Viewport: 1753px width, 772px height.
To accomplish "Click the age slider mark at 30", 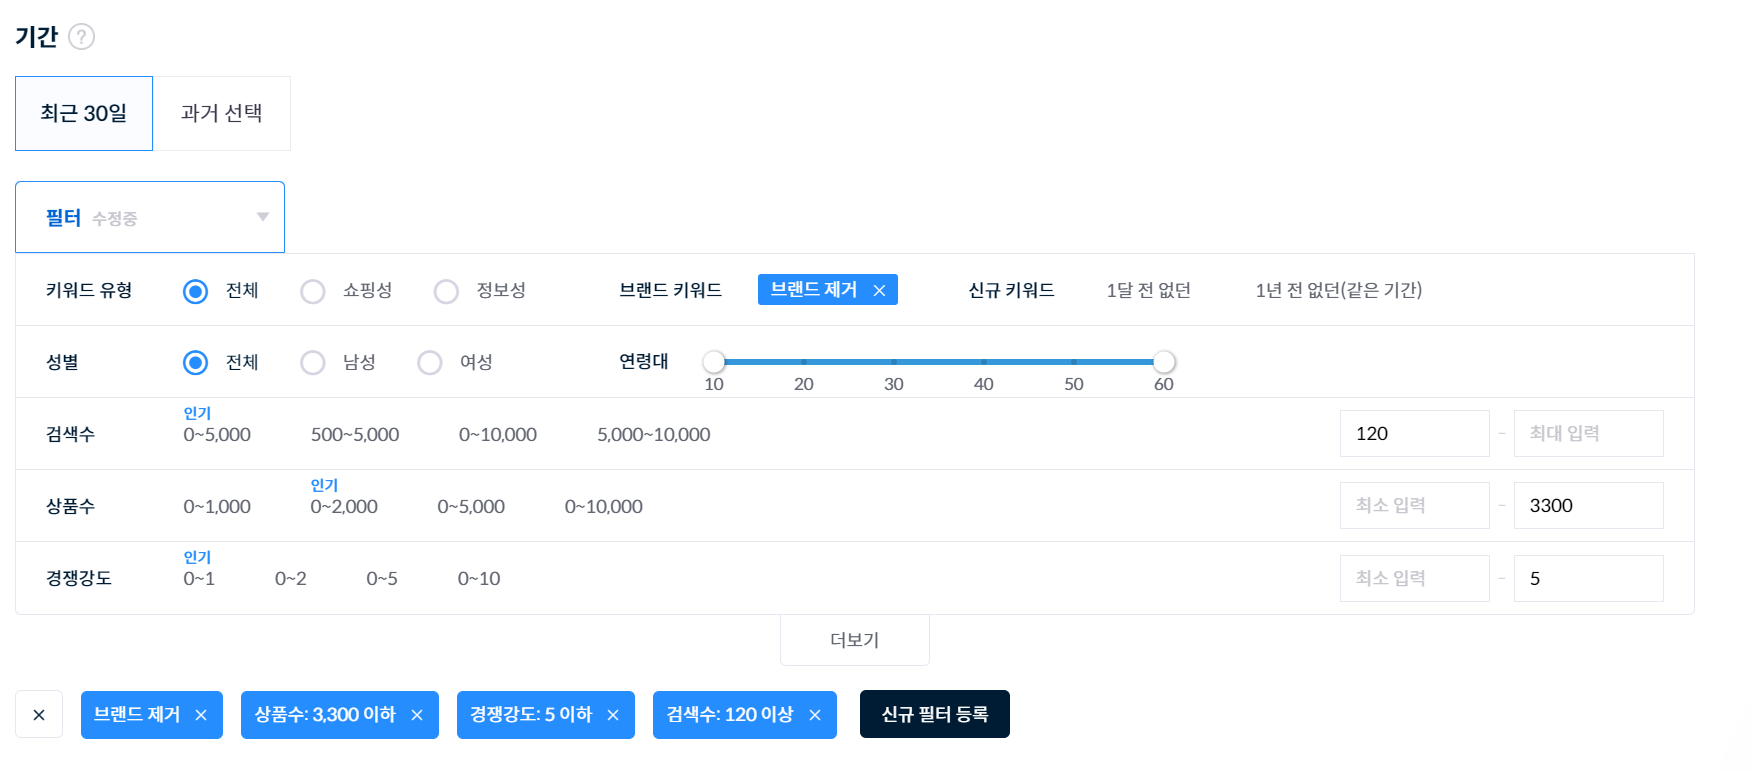I will [x=894, y=361].
